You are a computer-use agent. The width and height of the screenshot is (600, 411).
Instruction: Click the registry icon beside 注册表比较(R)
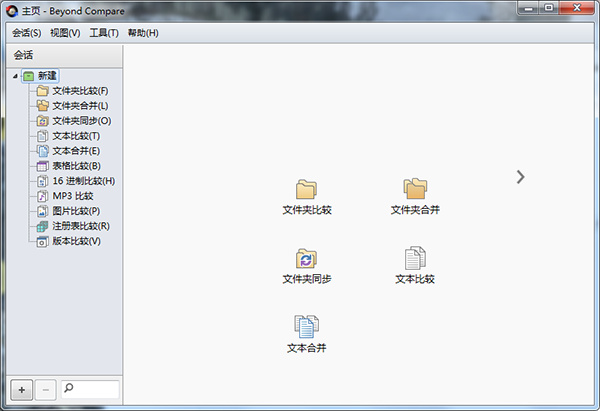click(42, 226)
